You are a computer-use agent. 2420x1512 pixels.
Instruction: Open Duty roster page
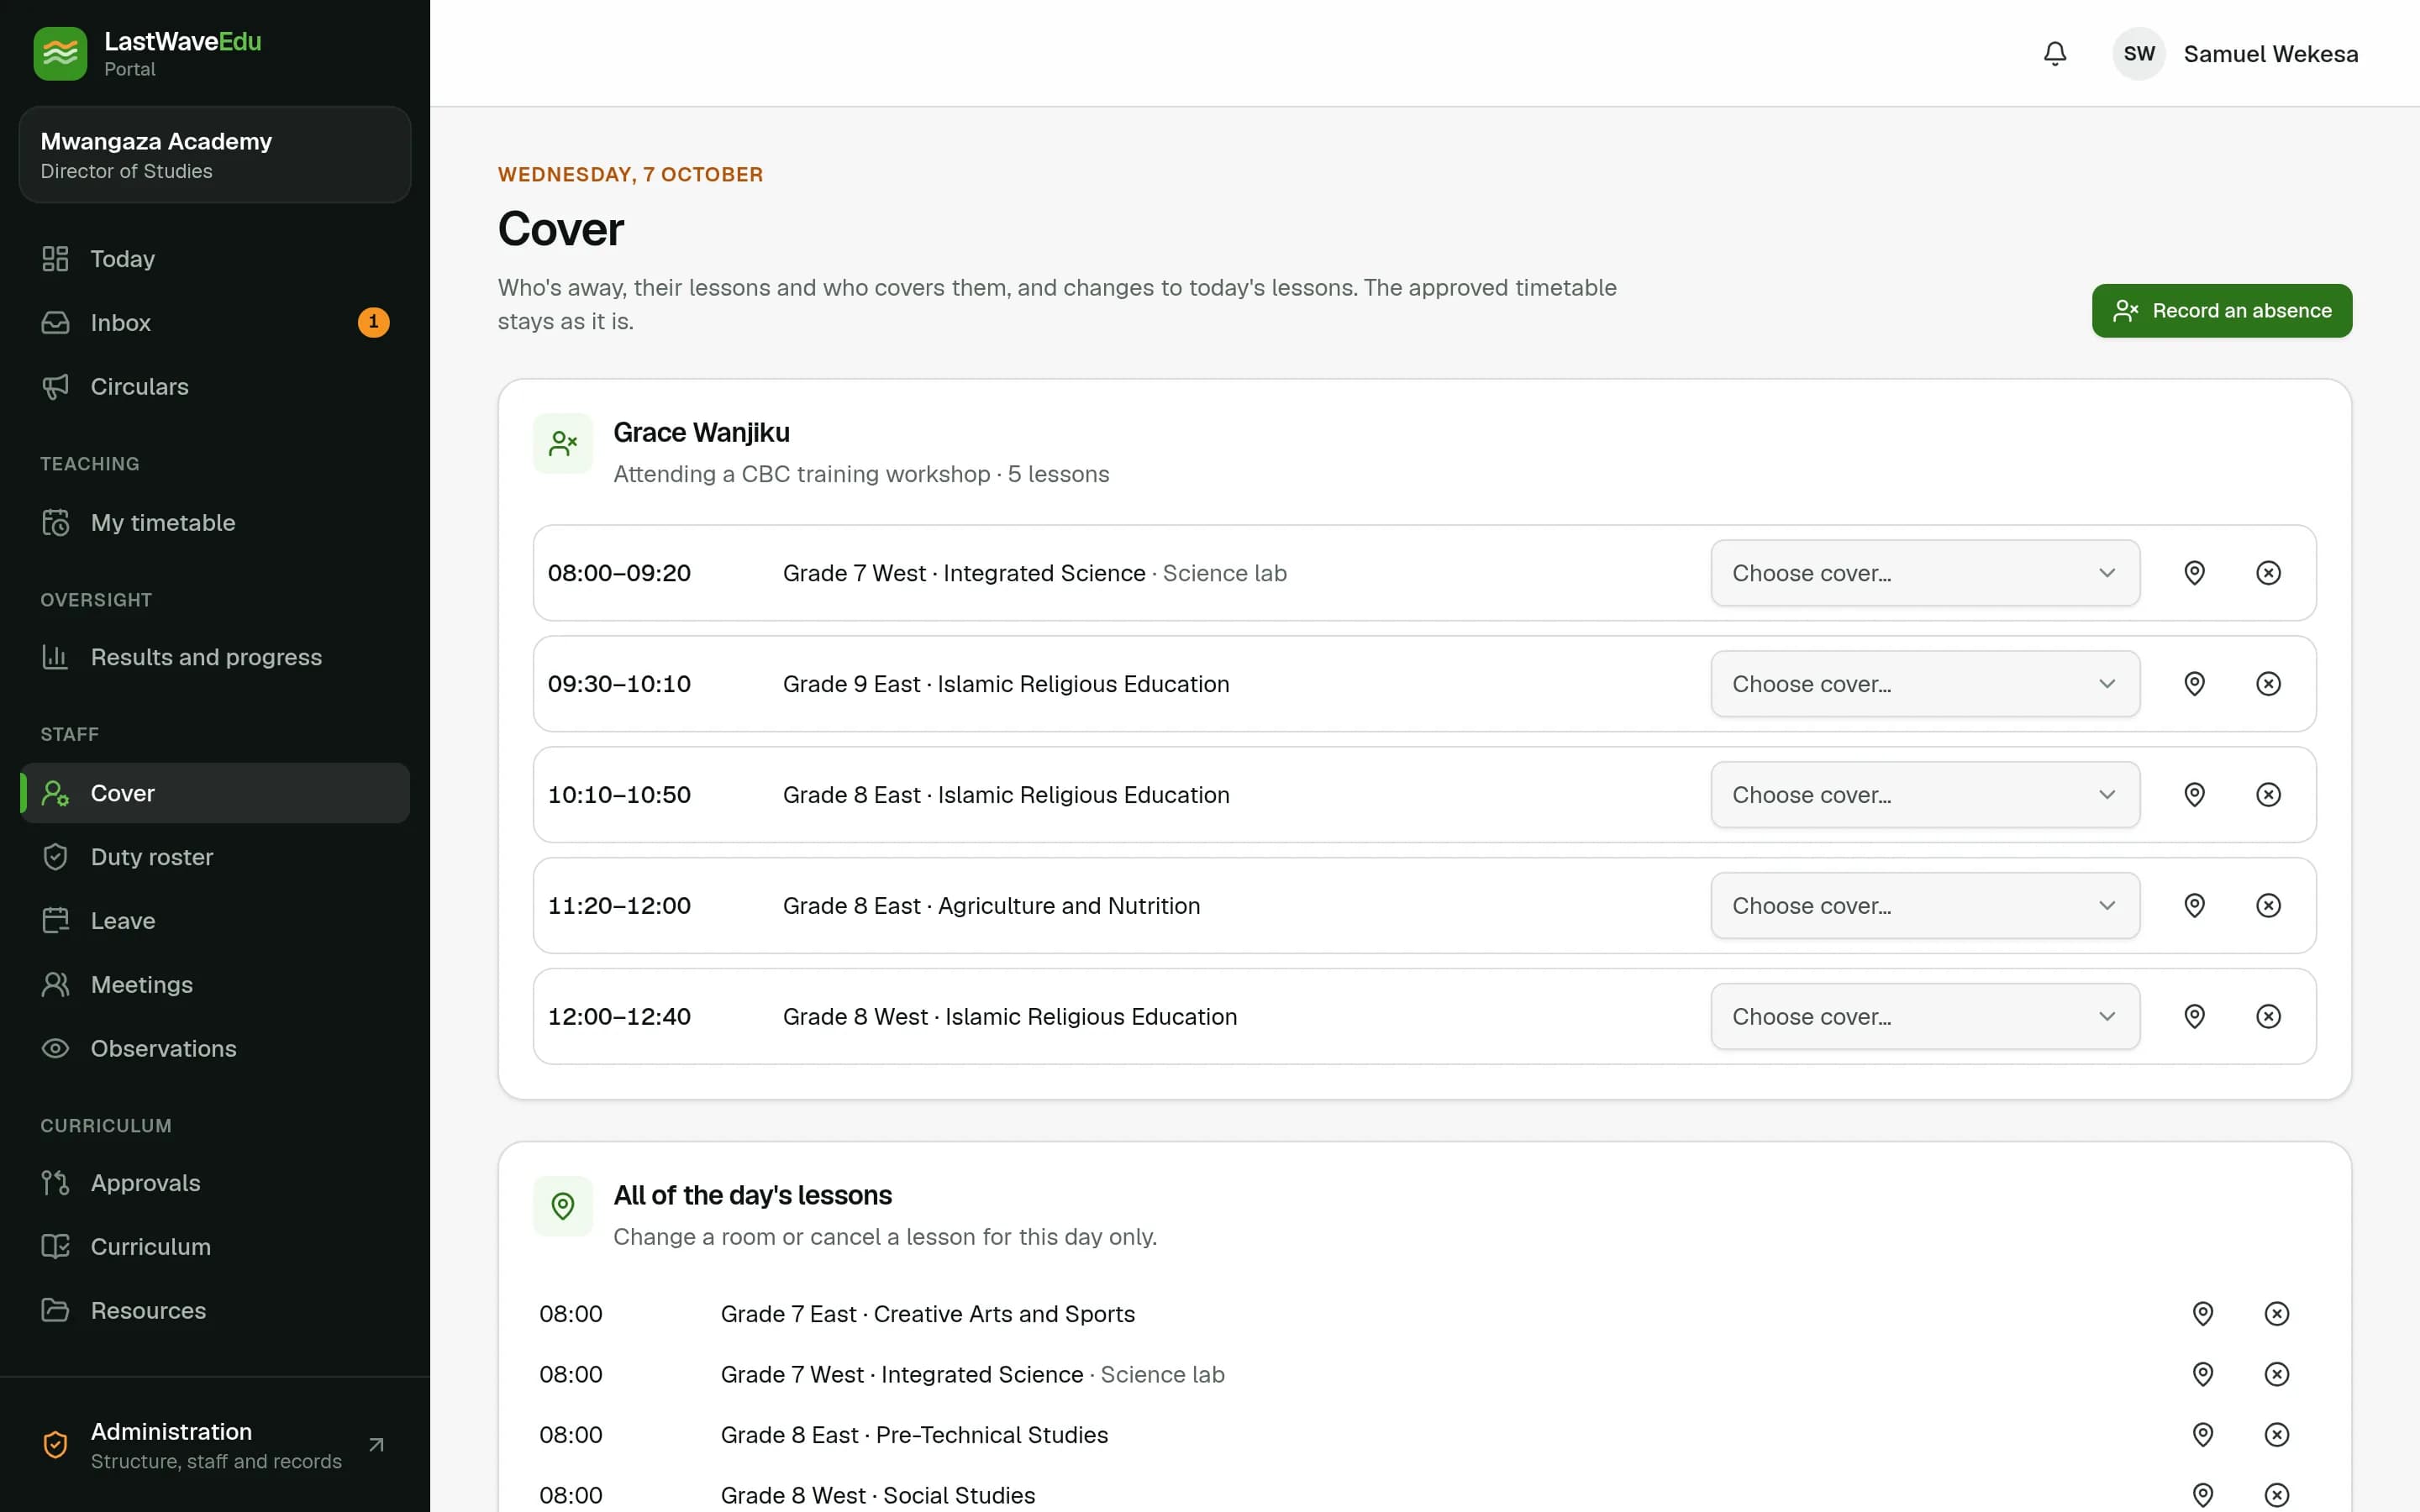point(215,857)
